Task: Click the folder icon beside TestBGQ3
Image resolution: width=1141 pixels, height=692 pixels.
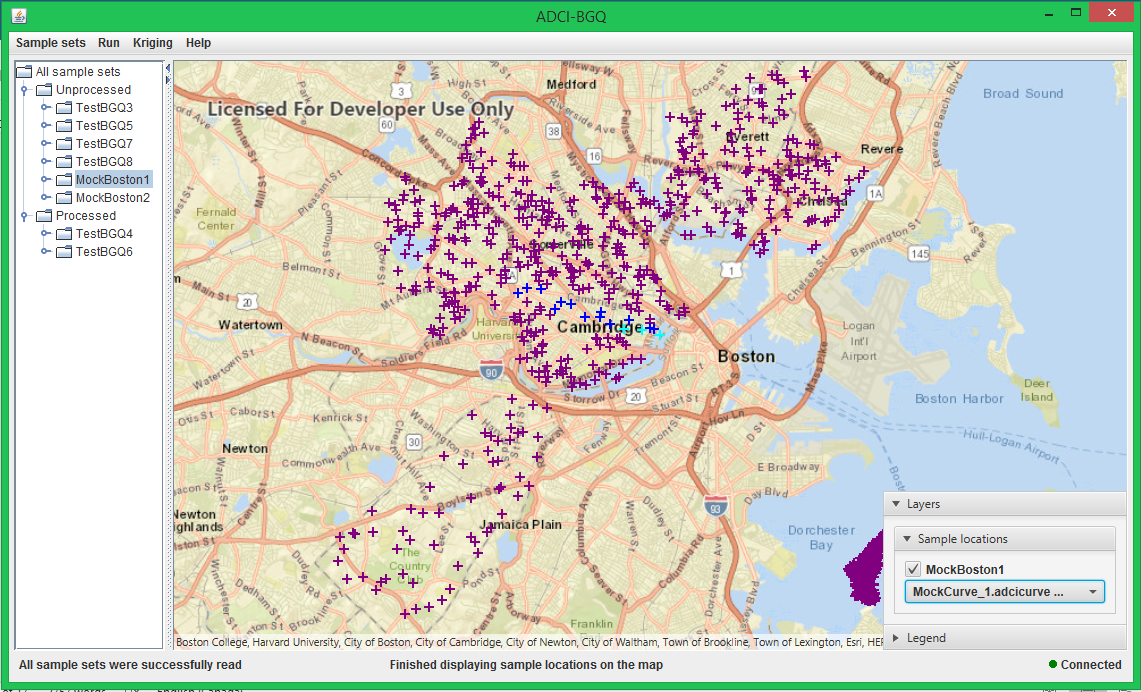Action: pos(64,108)
